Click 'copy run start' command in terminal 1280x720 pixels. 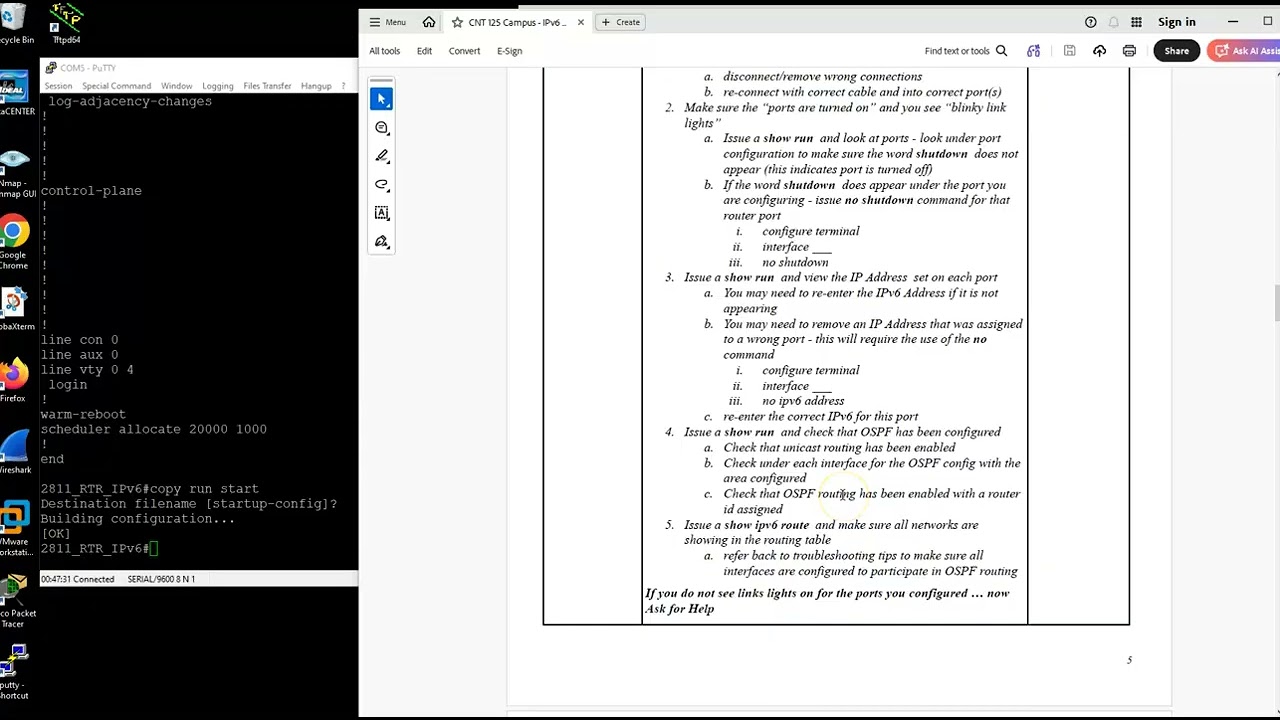pos(204,489)
